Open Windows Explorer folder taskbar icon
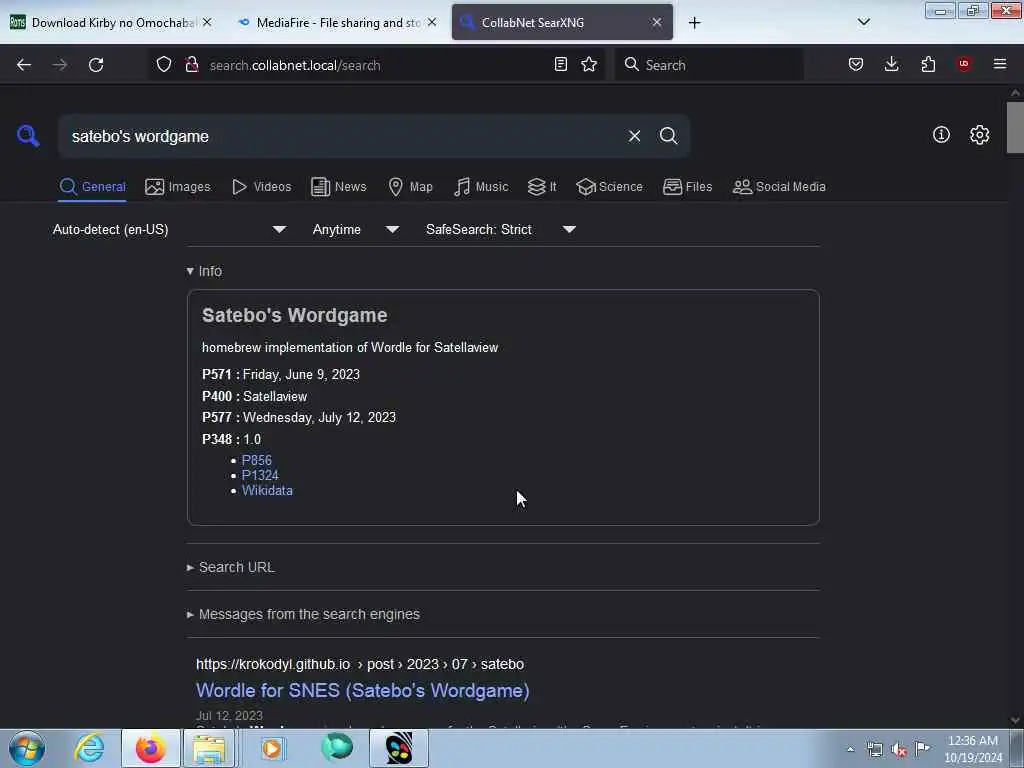This screenshot has height=768, width=1024. [209, 748]
